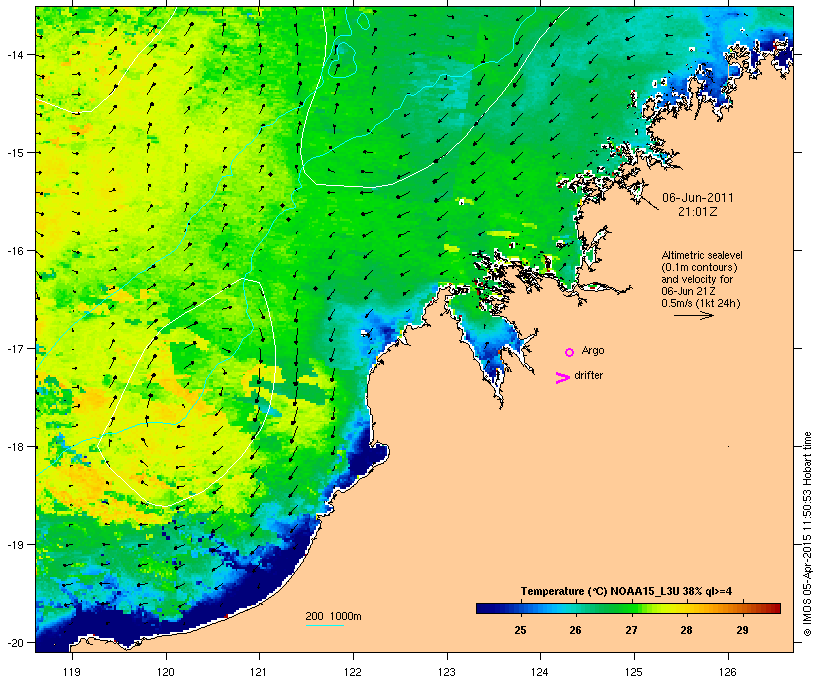This screenshot has height=680, width=820.
Task: Click the -19 latitude axis label
Action: (14, 545)
